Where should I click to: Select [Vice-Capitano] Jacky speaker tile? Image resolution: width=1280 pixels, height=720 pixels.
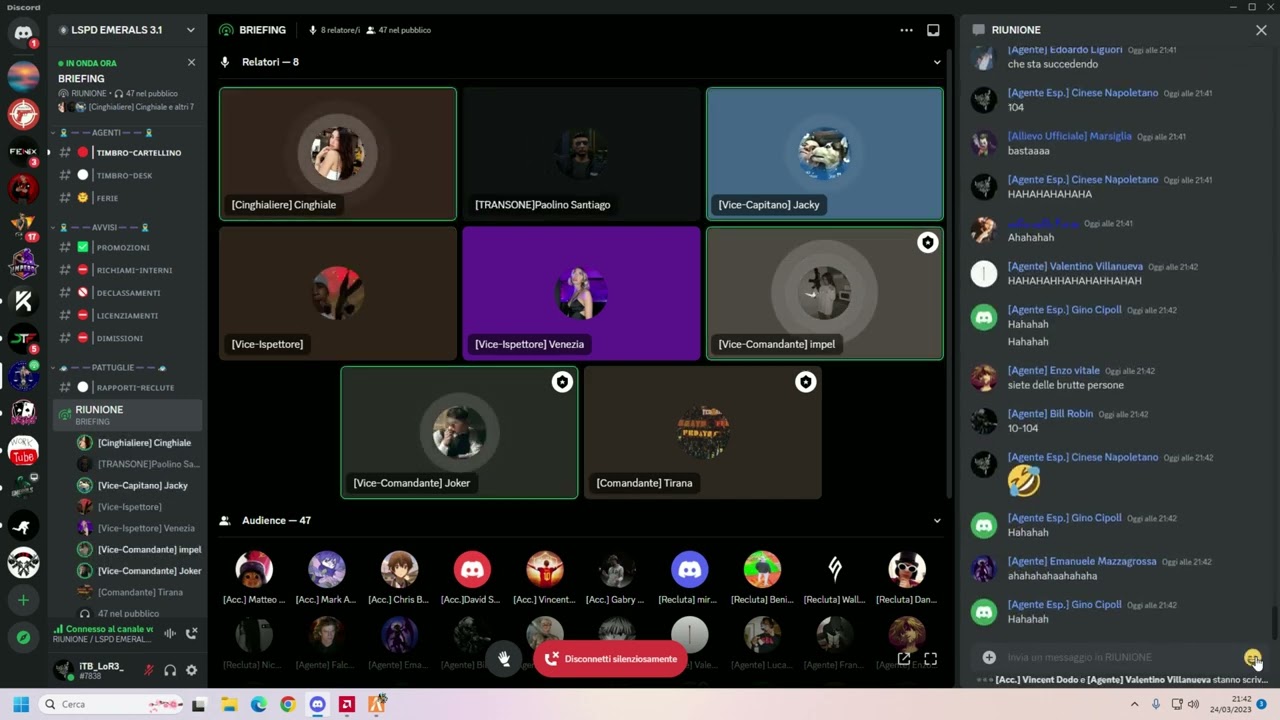[x=825, y=154]
